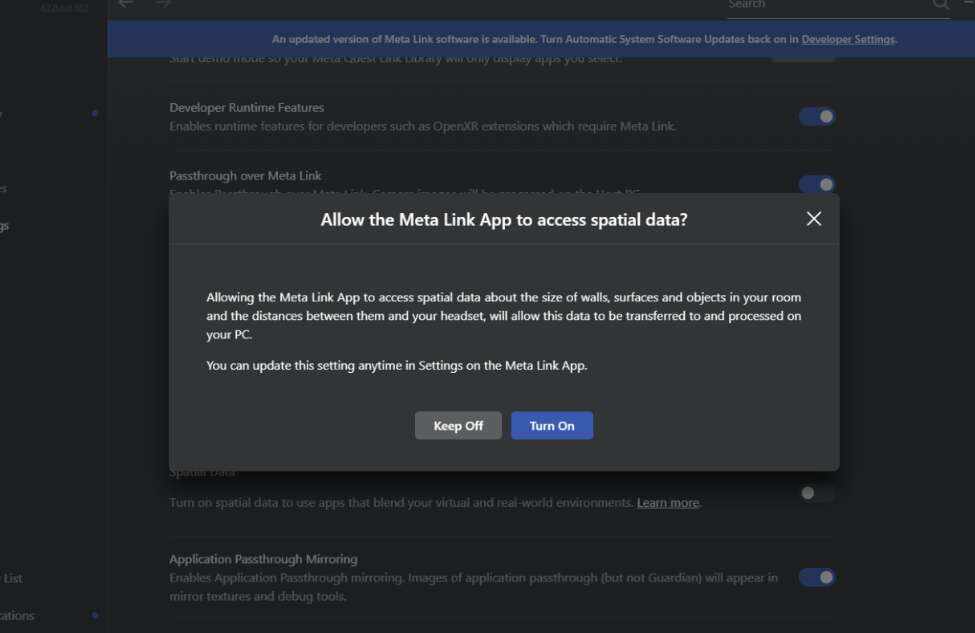Image resolution: width=975 pixels, height=633 pixels.
Task: Go back with the left arrow
Action: [x=126, y=4]
